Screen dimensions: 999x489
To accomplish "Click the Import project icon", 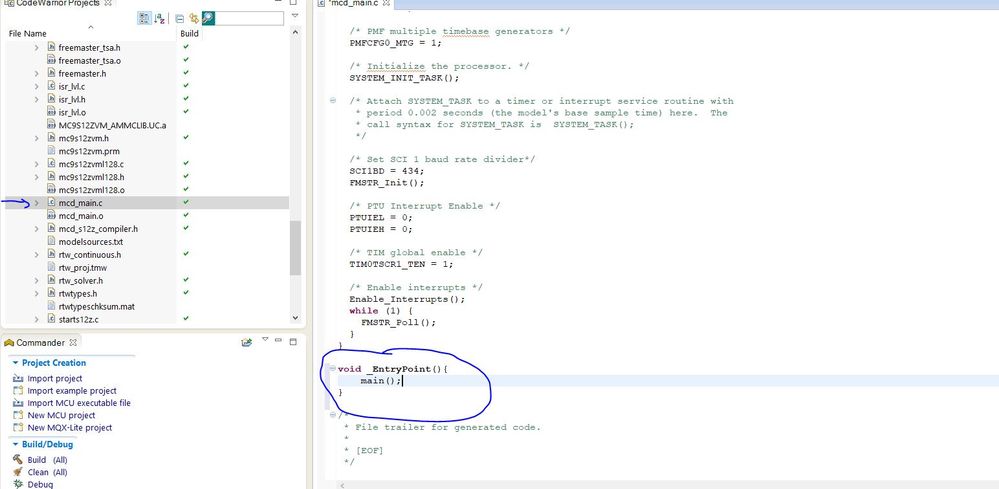I will (18, 378).
